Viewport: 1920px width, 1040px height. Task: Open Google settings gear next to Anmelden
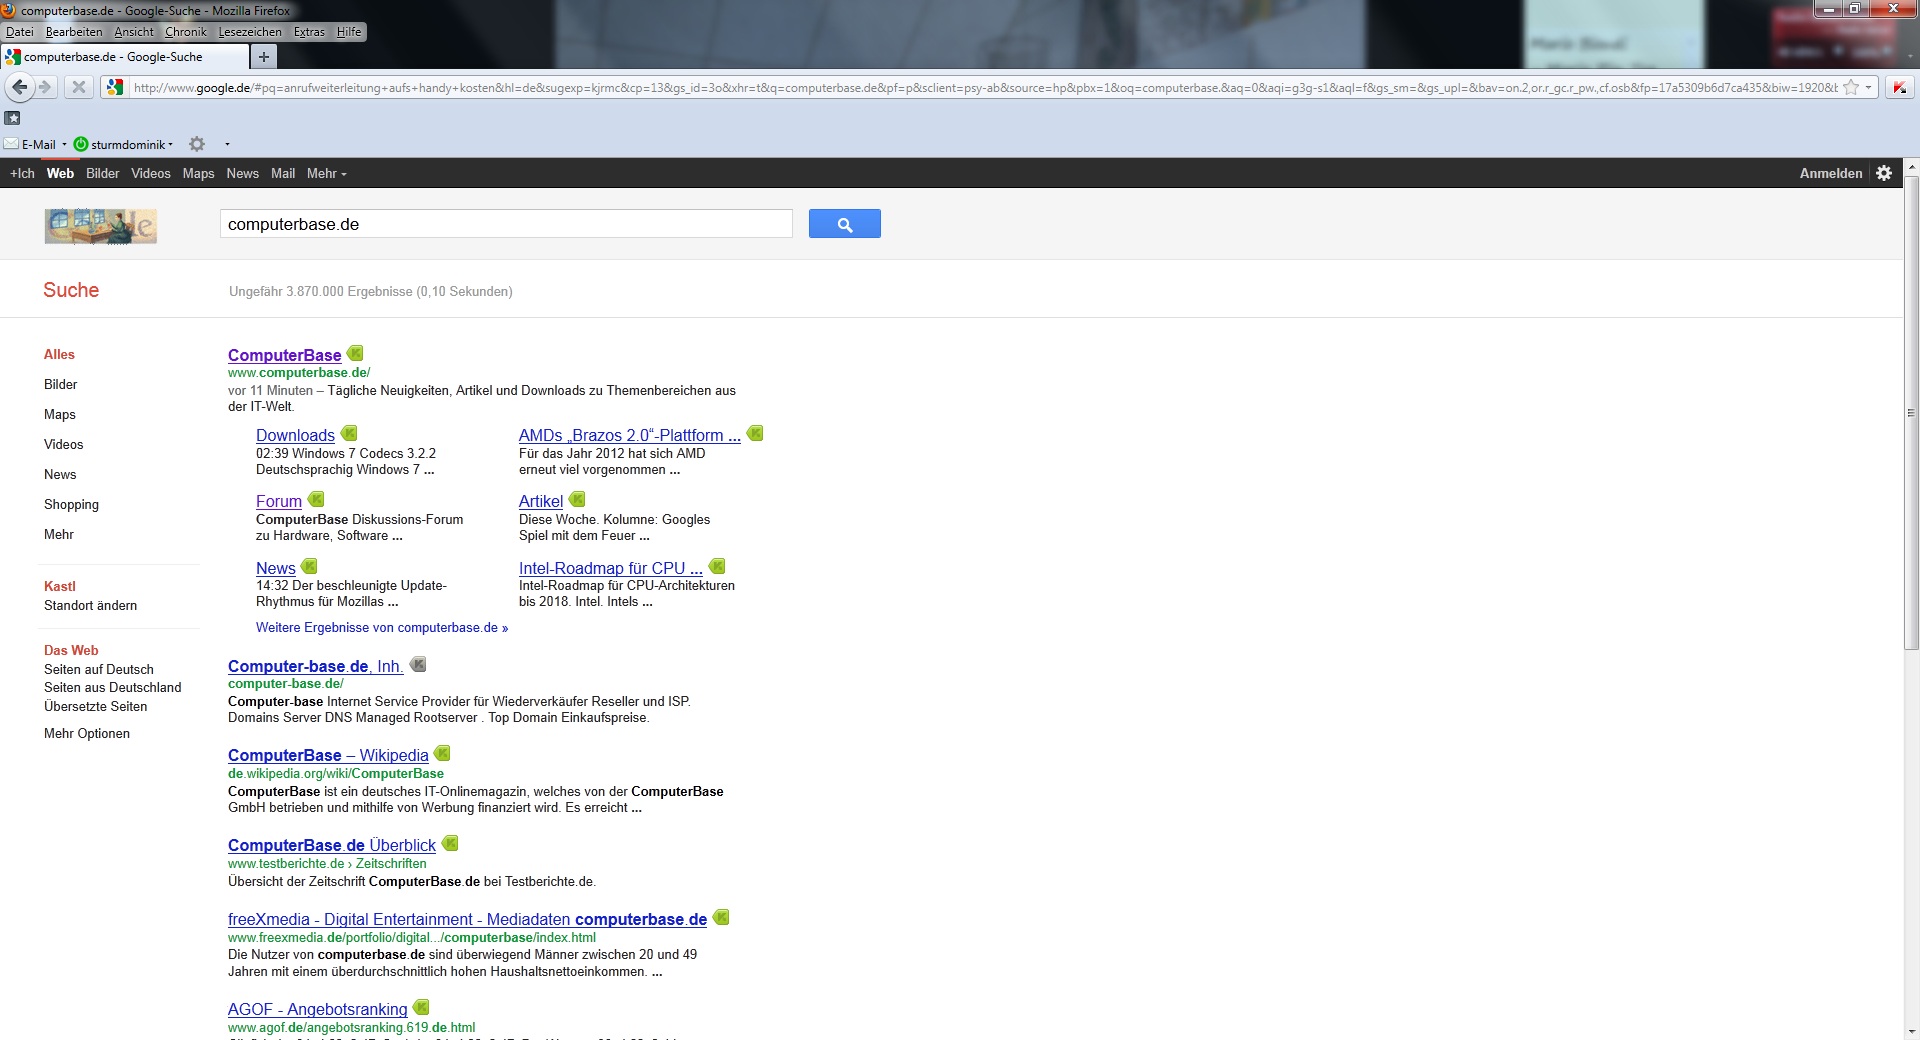point(1884,173)
